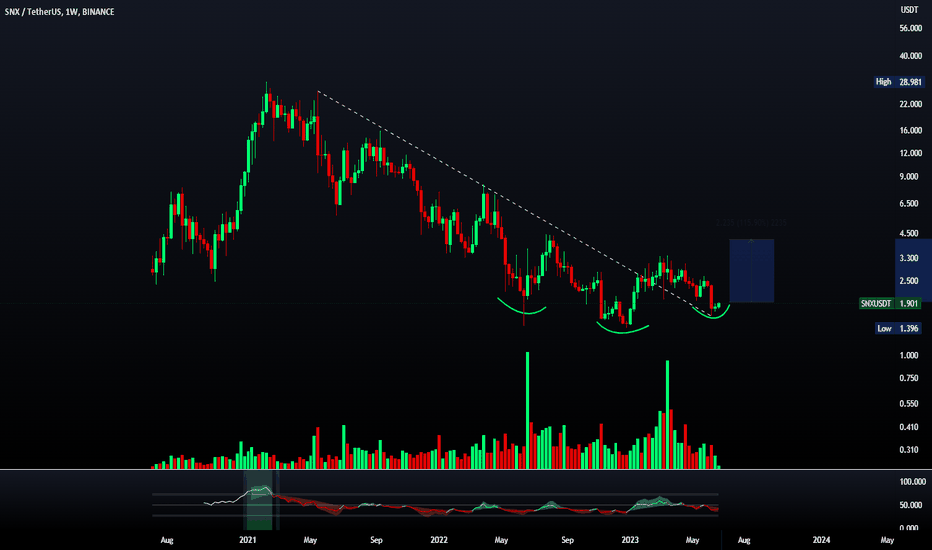This screenshot has width=932, height=550.
Task: Click the 12.000 price axis label
Action: click(x=910, y=153)
